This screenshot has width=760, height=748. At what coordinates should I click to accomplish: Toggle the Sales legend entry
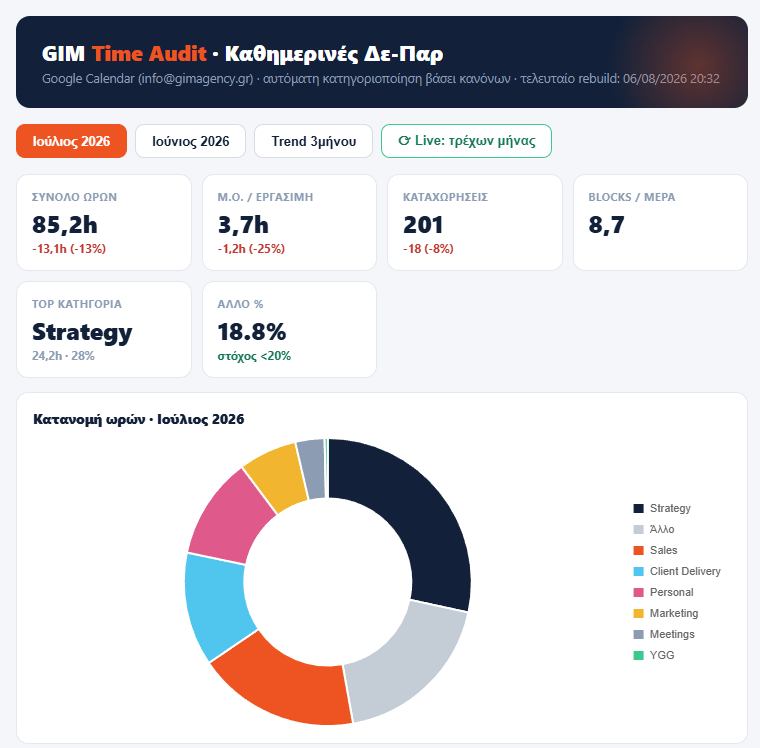click(655, 550)
